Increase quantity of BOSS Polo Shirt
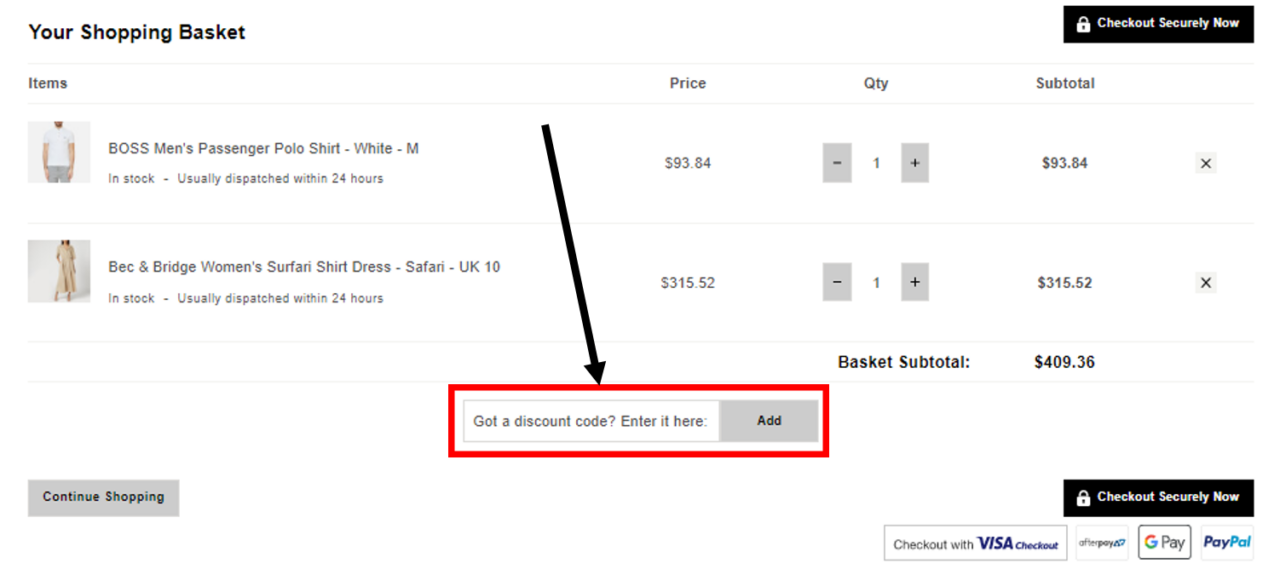The width and height of the screenshot is (1280, 575). 914,163
